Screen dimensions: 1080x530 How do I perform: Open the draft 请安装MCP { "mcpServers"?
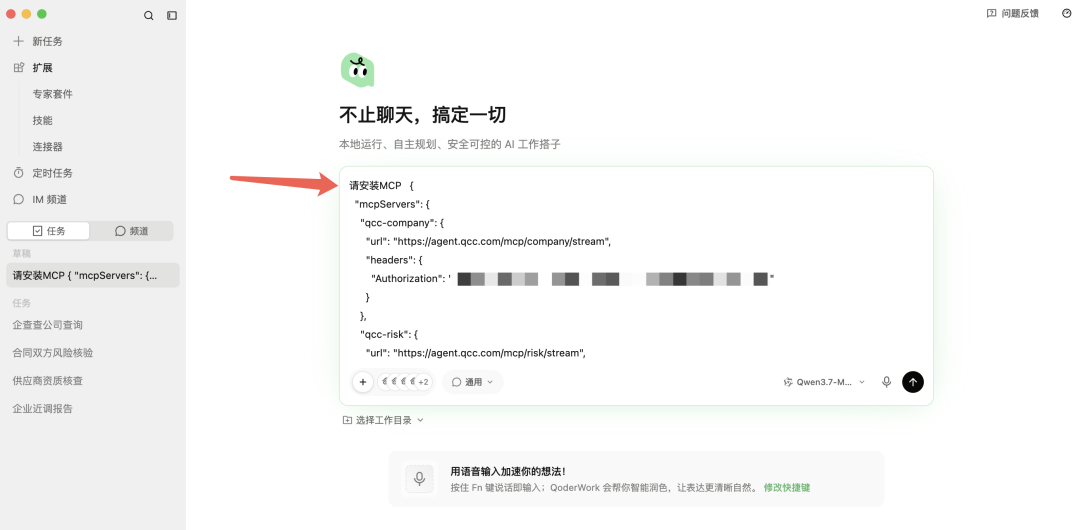(93, 275)
